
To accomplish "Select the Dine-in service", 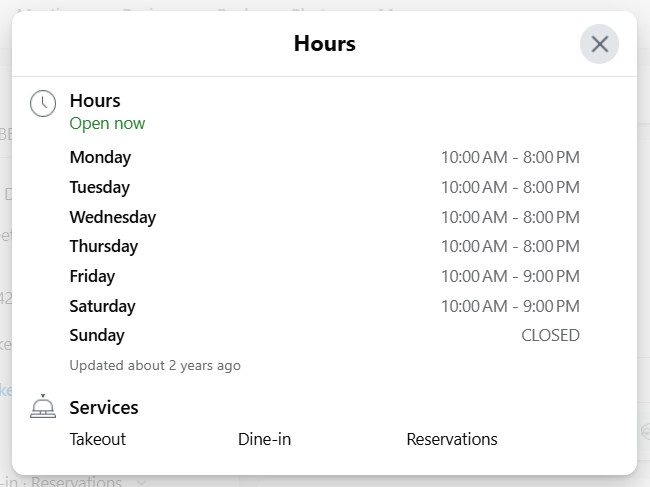I will click(264, 439).
